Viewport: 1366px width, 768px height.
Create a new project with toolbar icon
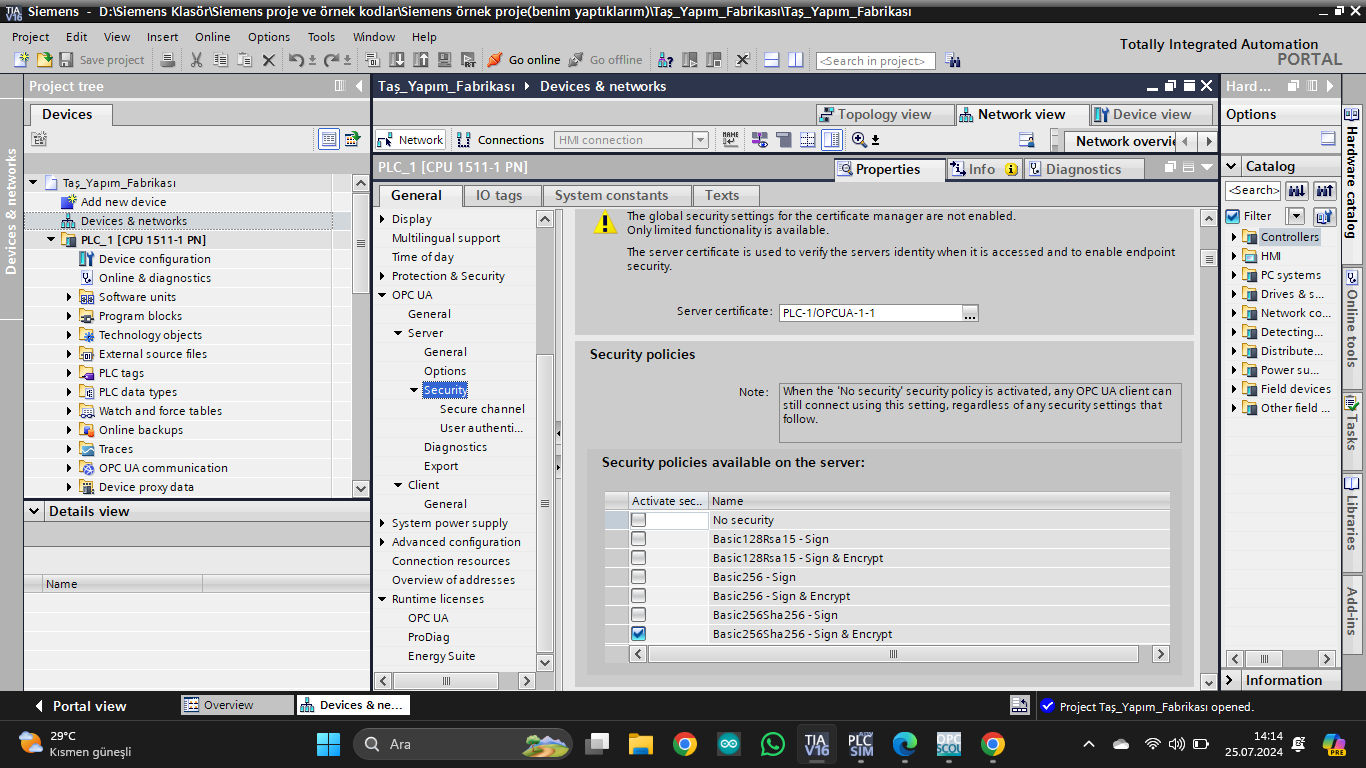21,60
